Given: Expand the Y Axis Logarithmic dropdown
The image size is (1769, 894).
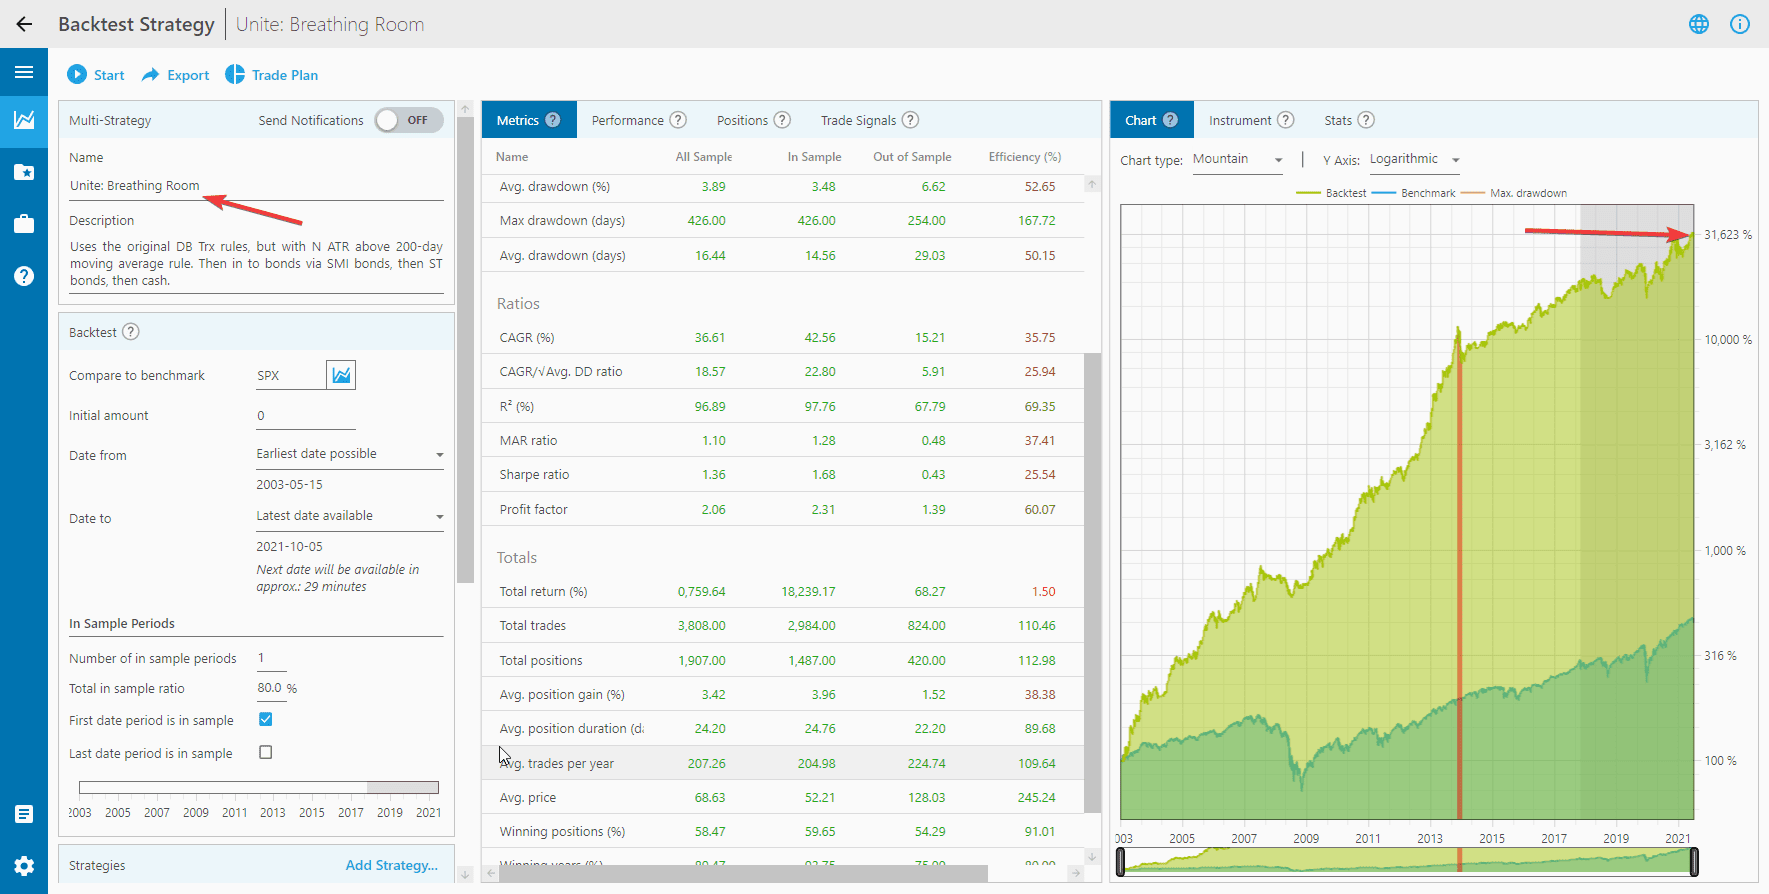Looking at the screenshot, I should (1414, 160).
